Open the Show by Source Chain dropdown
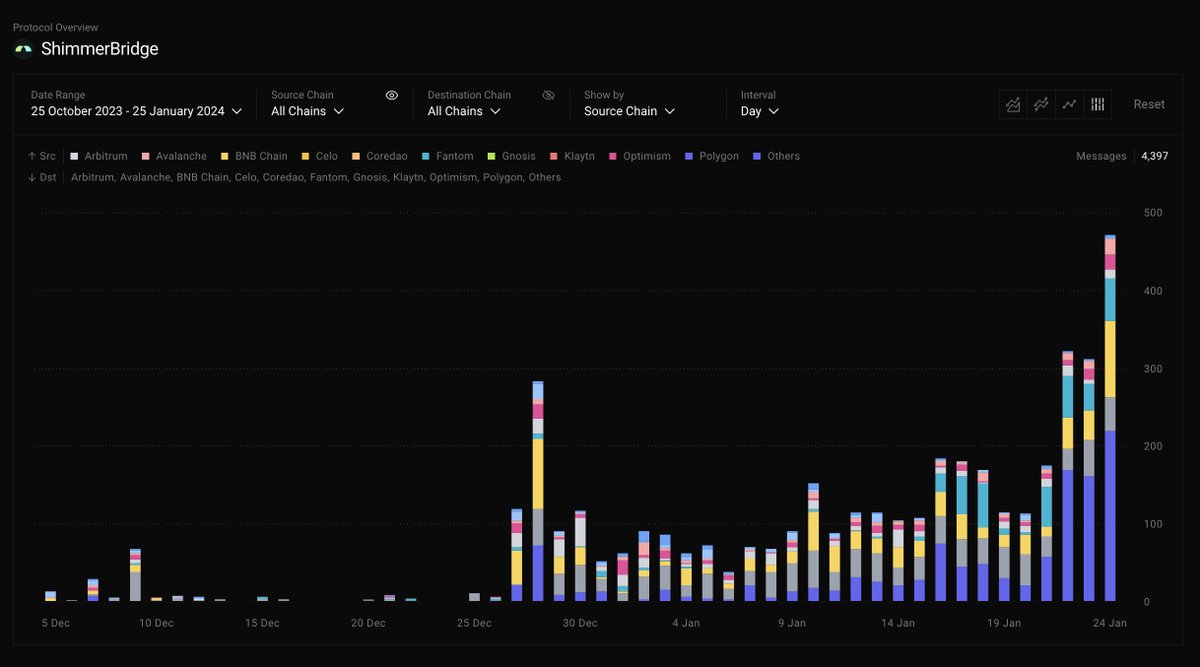 [x=629, y=111]
